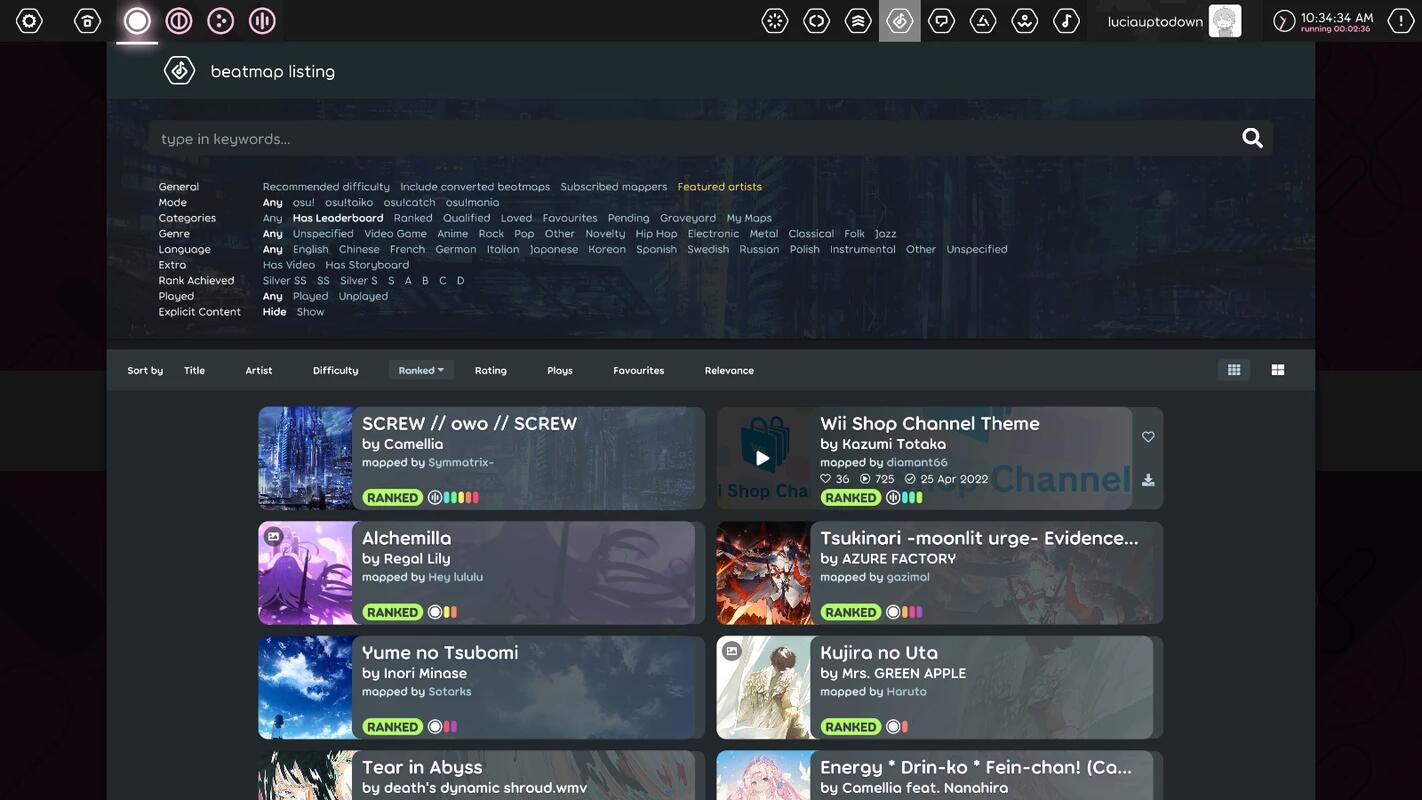Open the social dashboard icon
Viewport: 1422px width, 800px height.
tap(983, 21)
